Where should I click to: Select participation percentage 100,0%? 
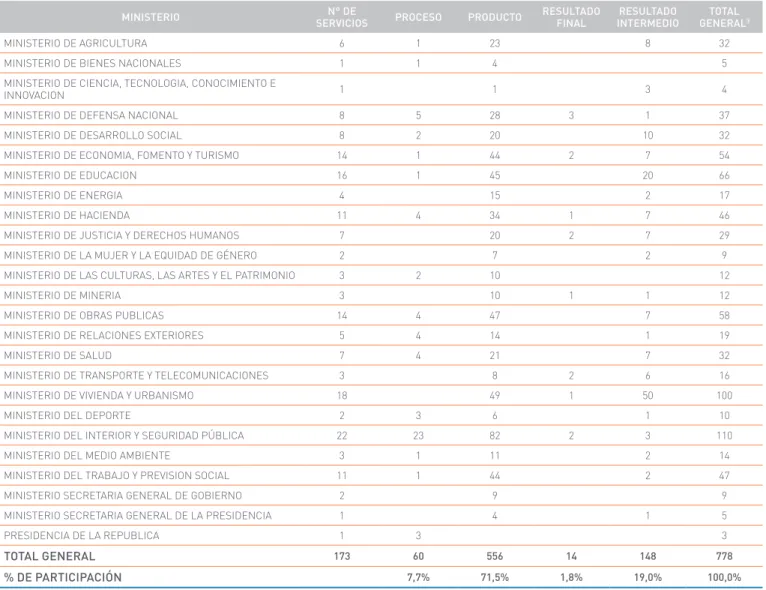(724, 577)
